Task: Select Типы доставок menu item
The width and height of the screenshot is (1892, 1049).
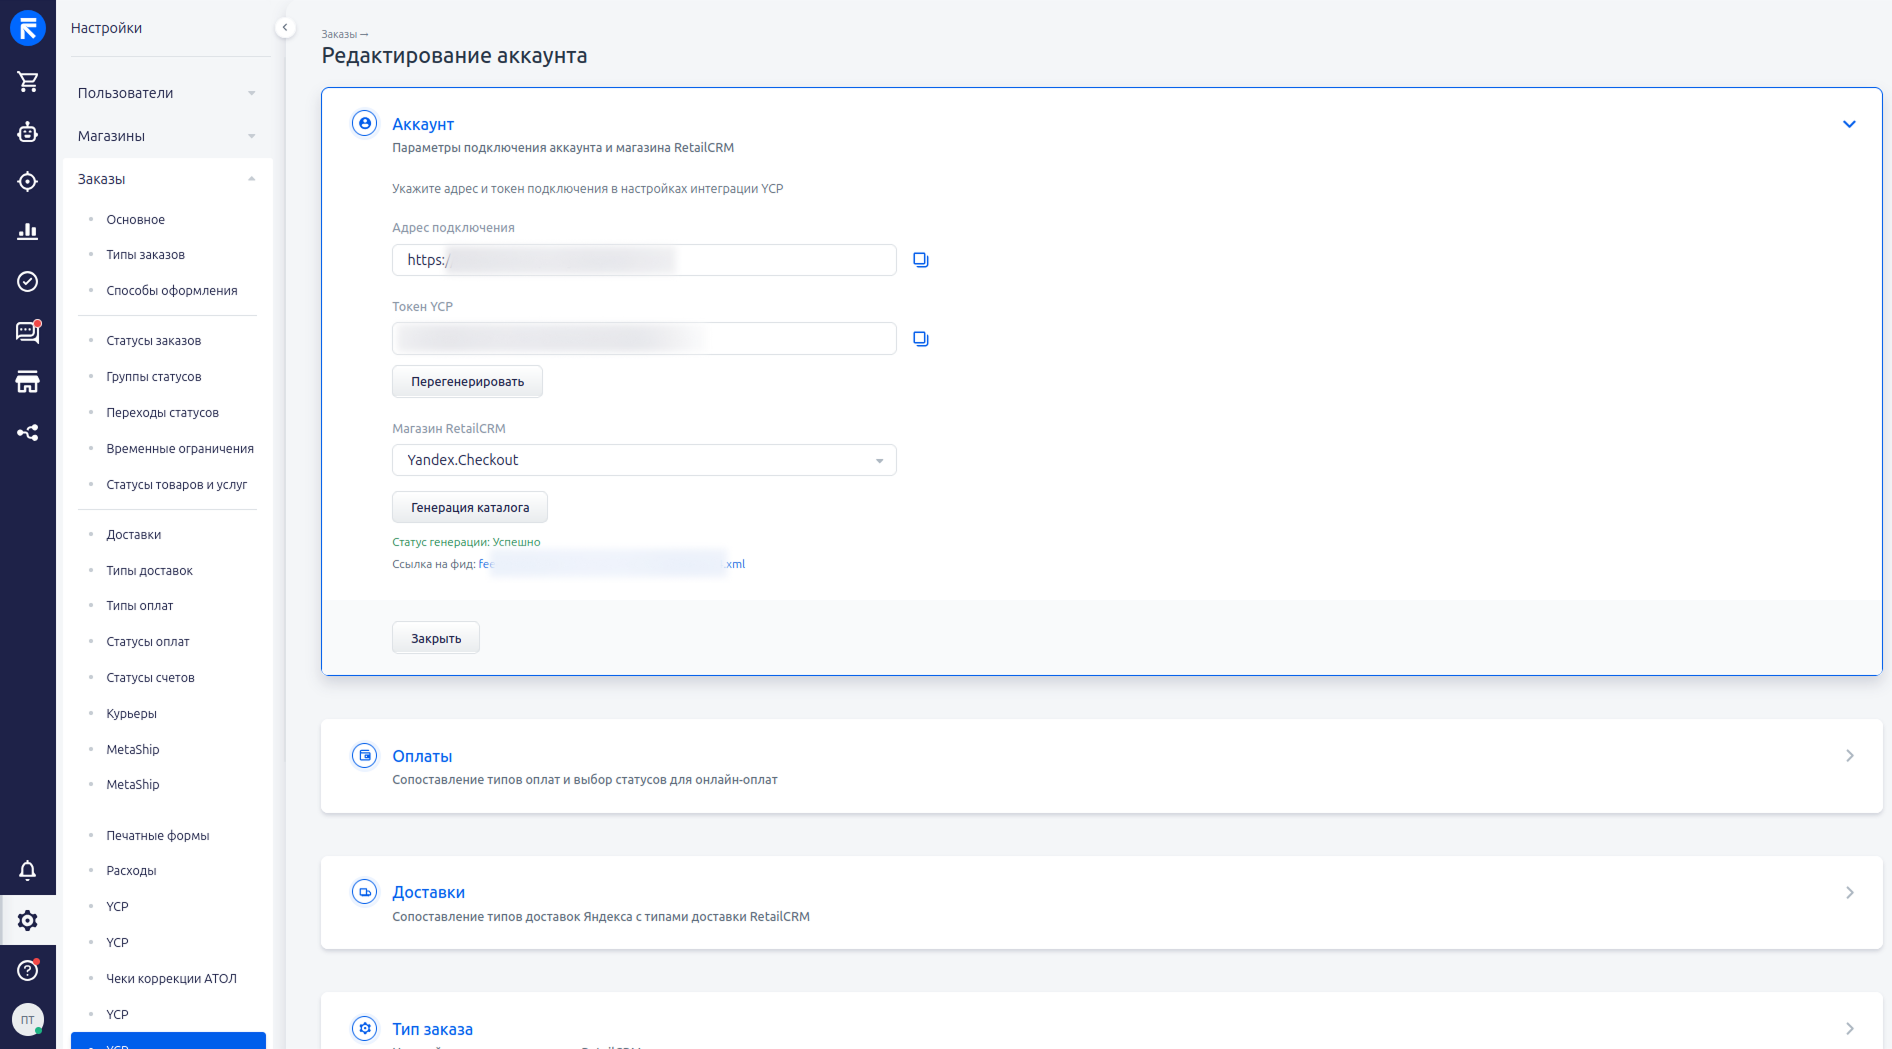Action: (x=150, y=571)
